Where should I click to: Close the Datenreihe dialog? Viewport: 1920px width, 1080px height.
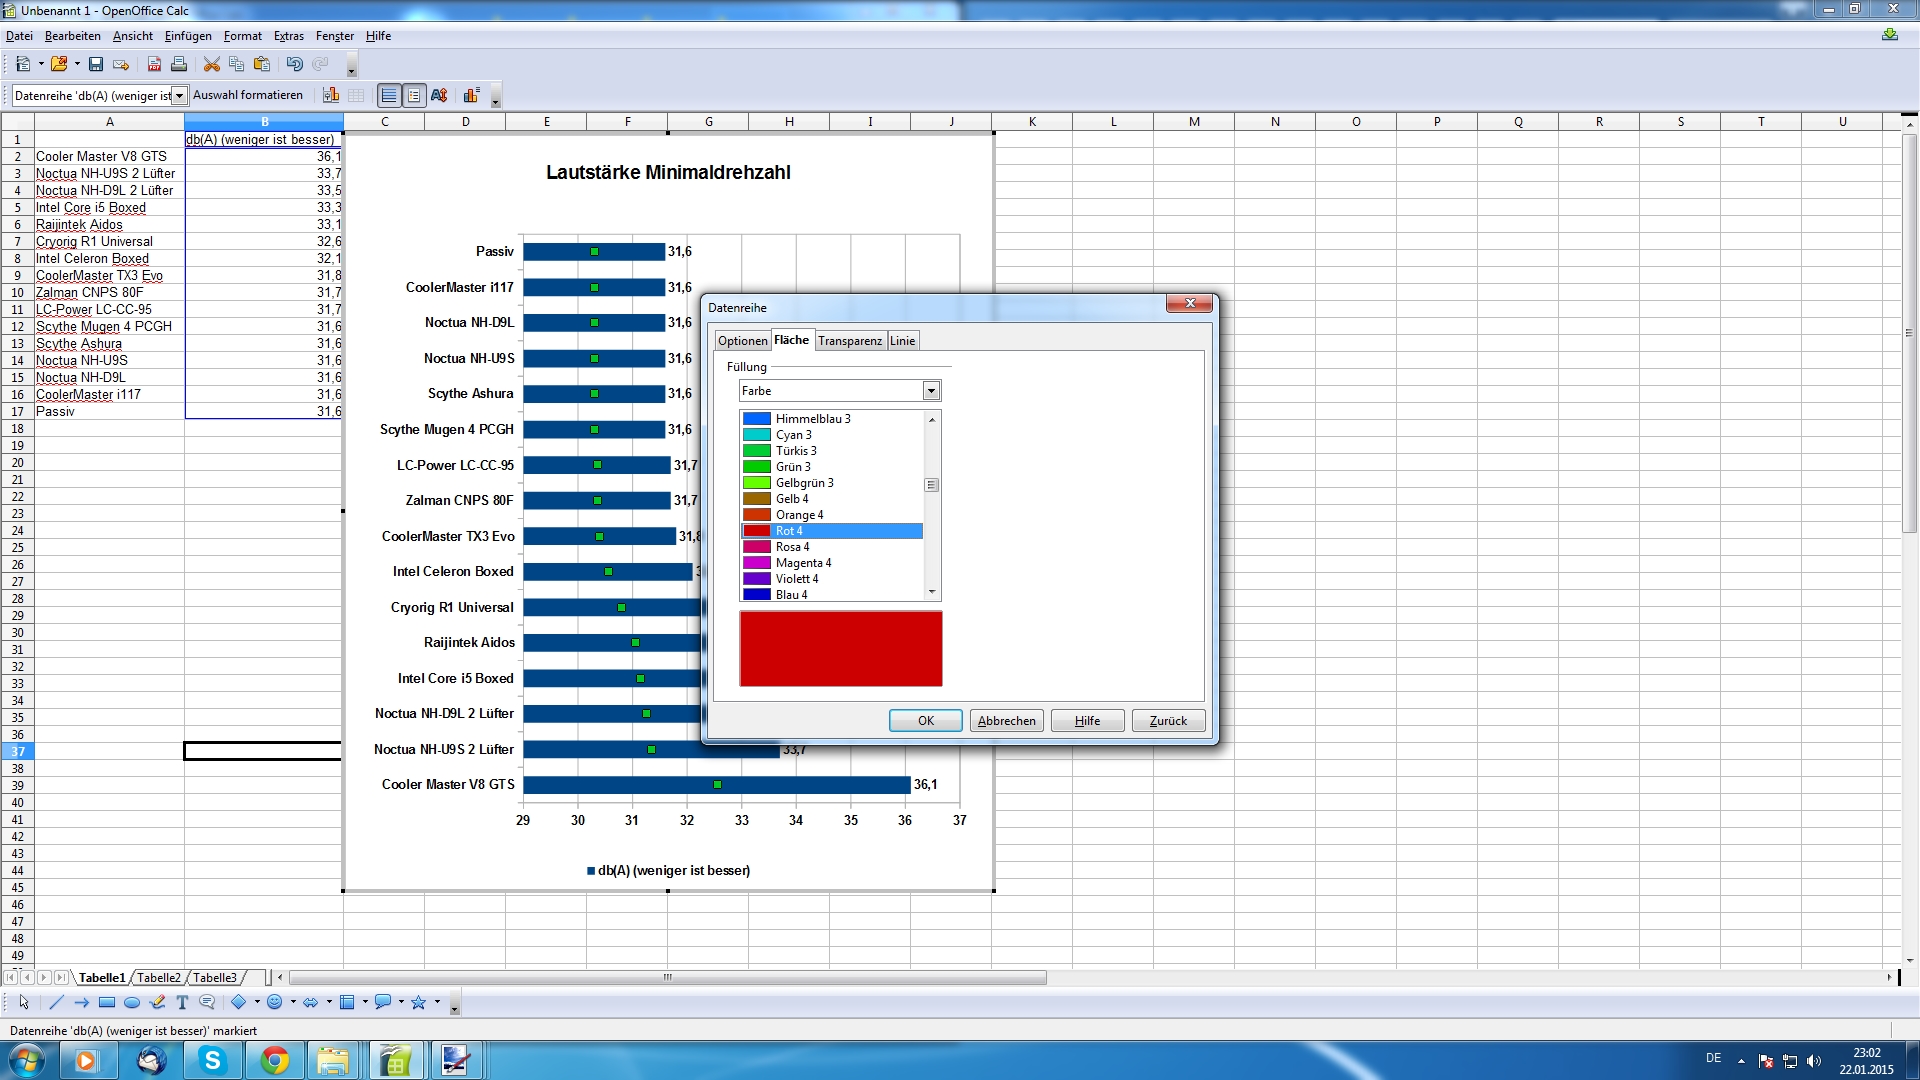click(x=1190, y=303)
